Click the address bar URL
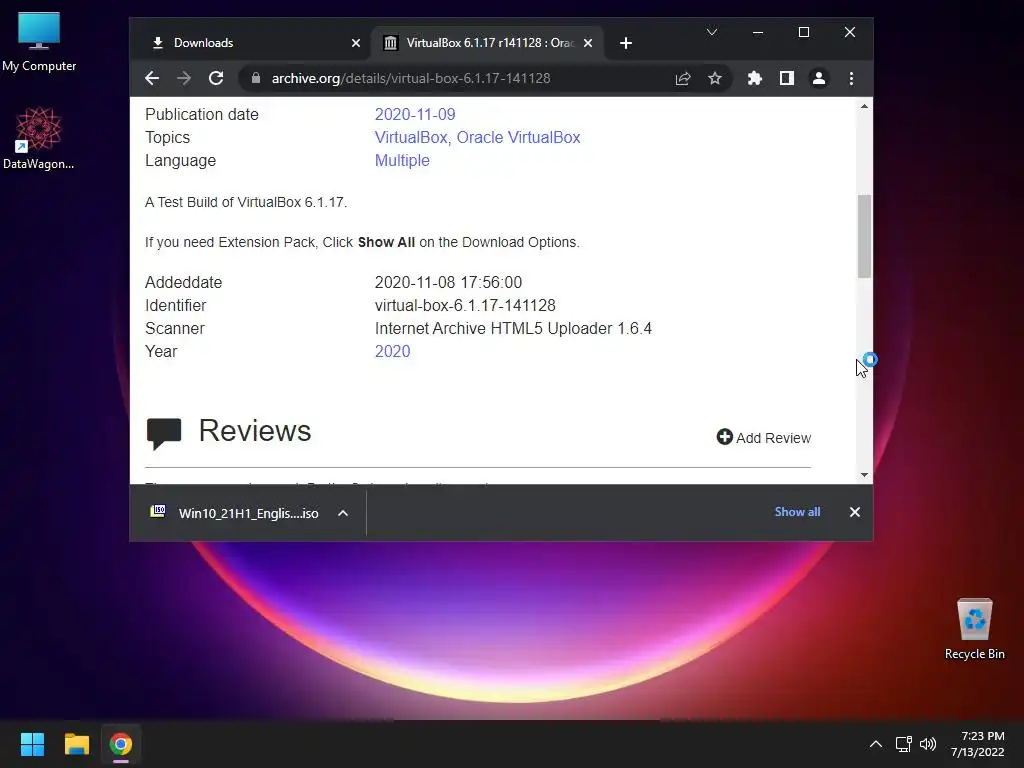 pyautogui.click(x=411, y=78)
